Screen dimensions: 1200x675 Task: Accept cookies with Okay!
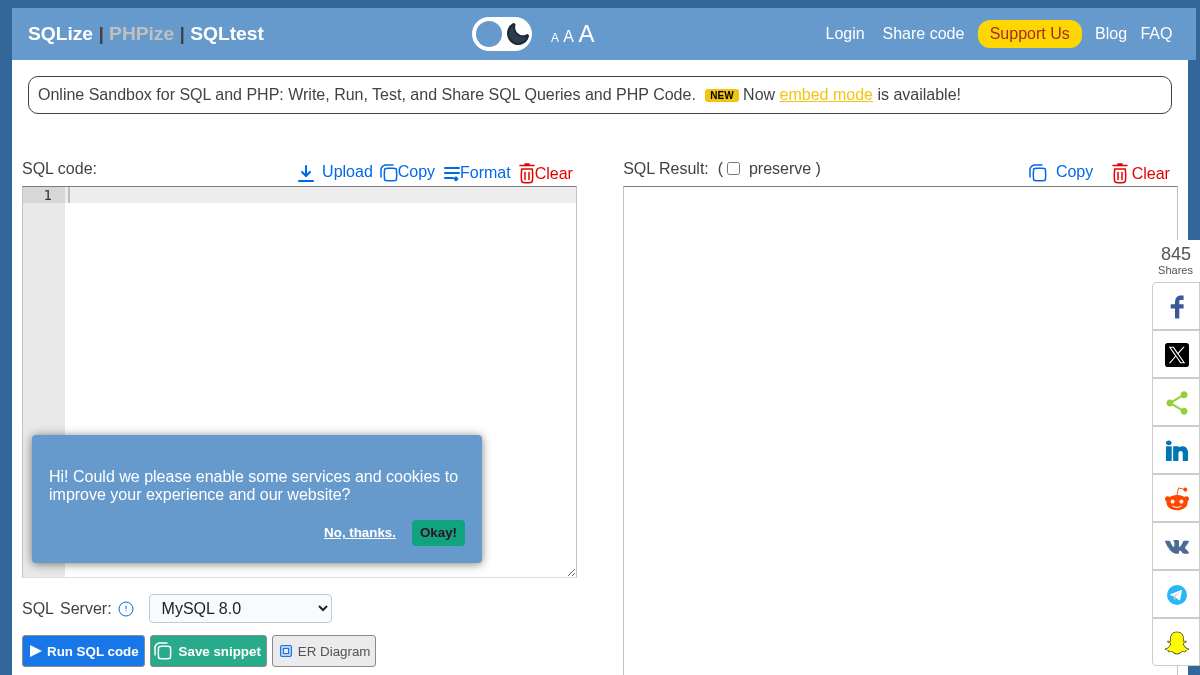438,533
